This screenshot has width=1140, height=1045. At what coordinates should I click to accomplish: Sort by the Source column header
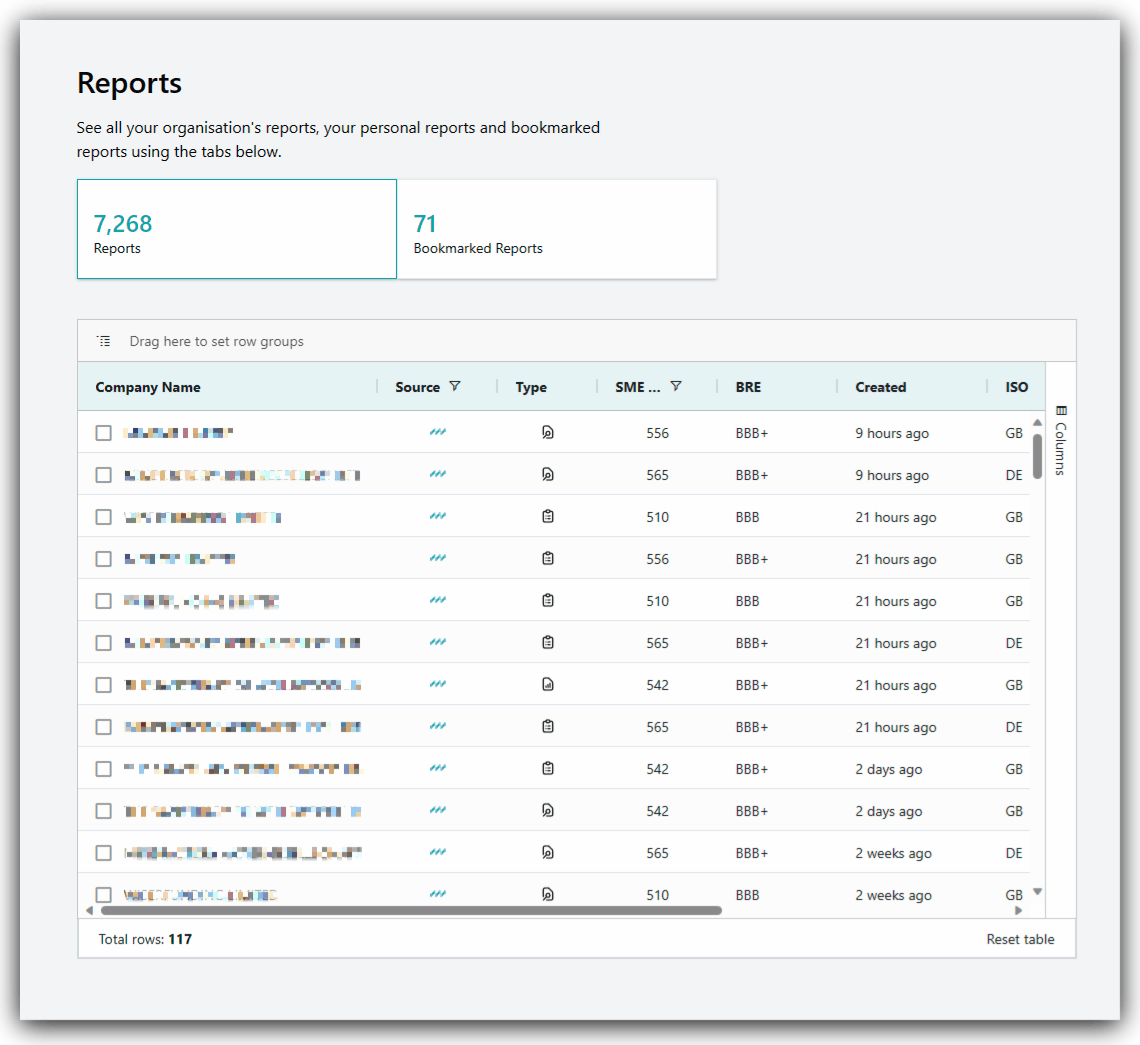[417, 387]
